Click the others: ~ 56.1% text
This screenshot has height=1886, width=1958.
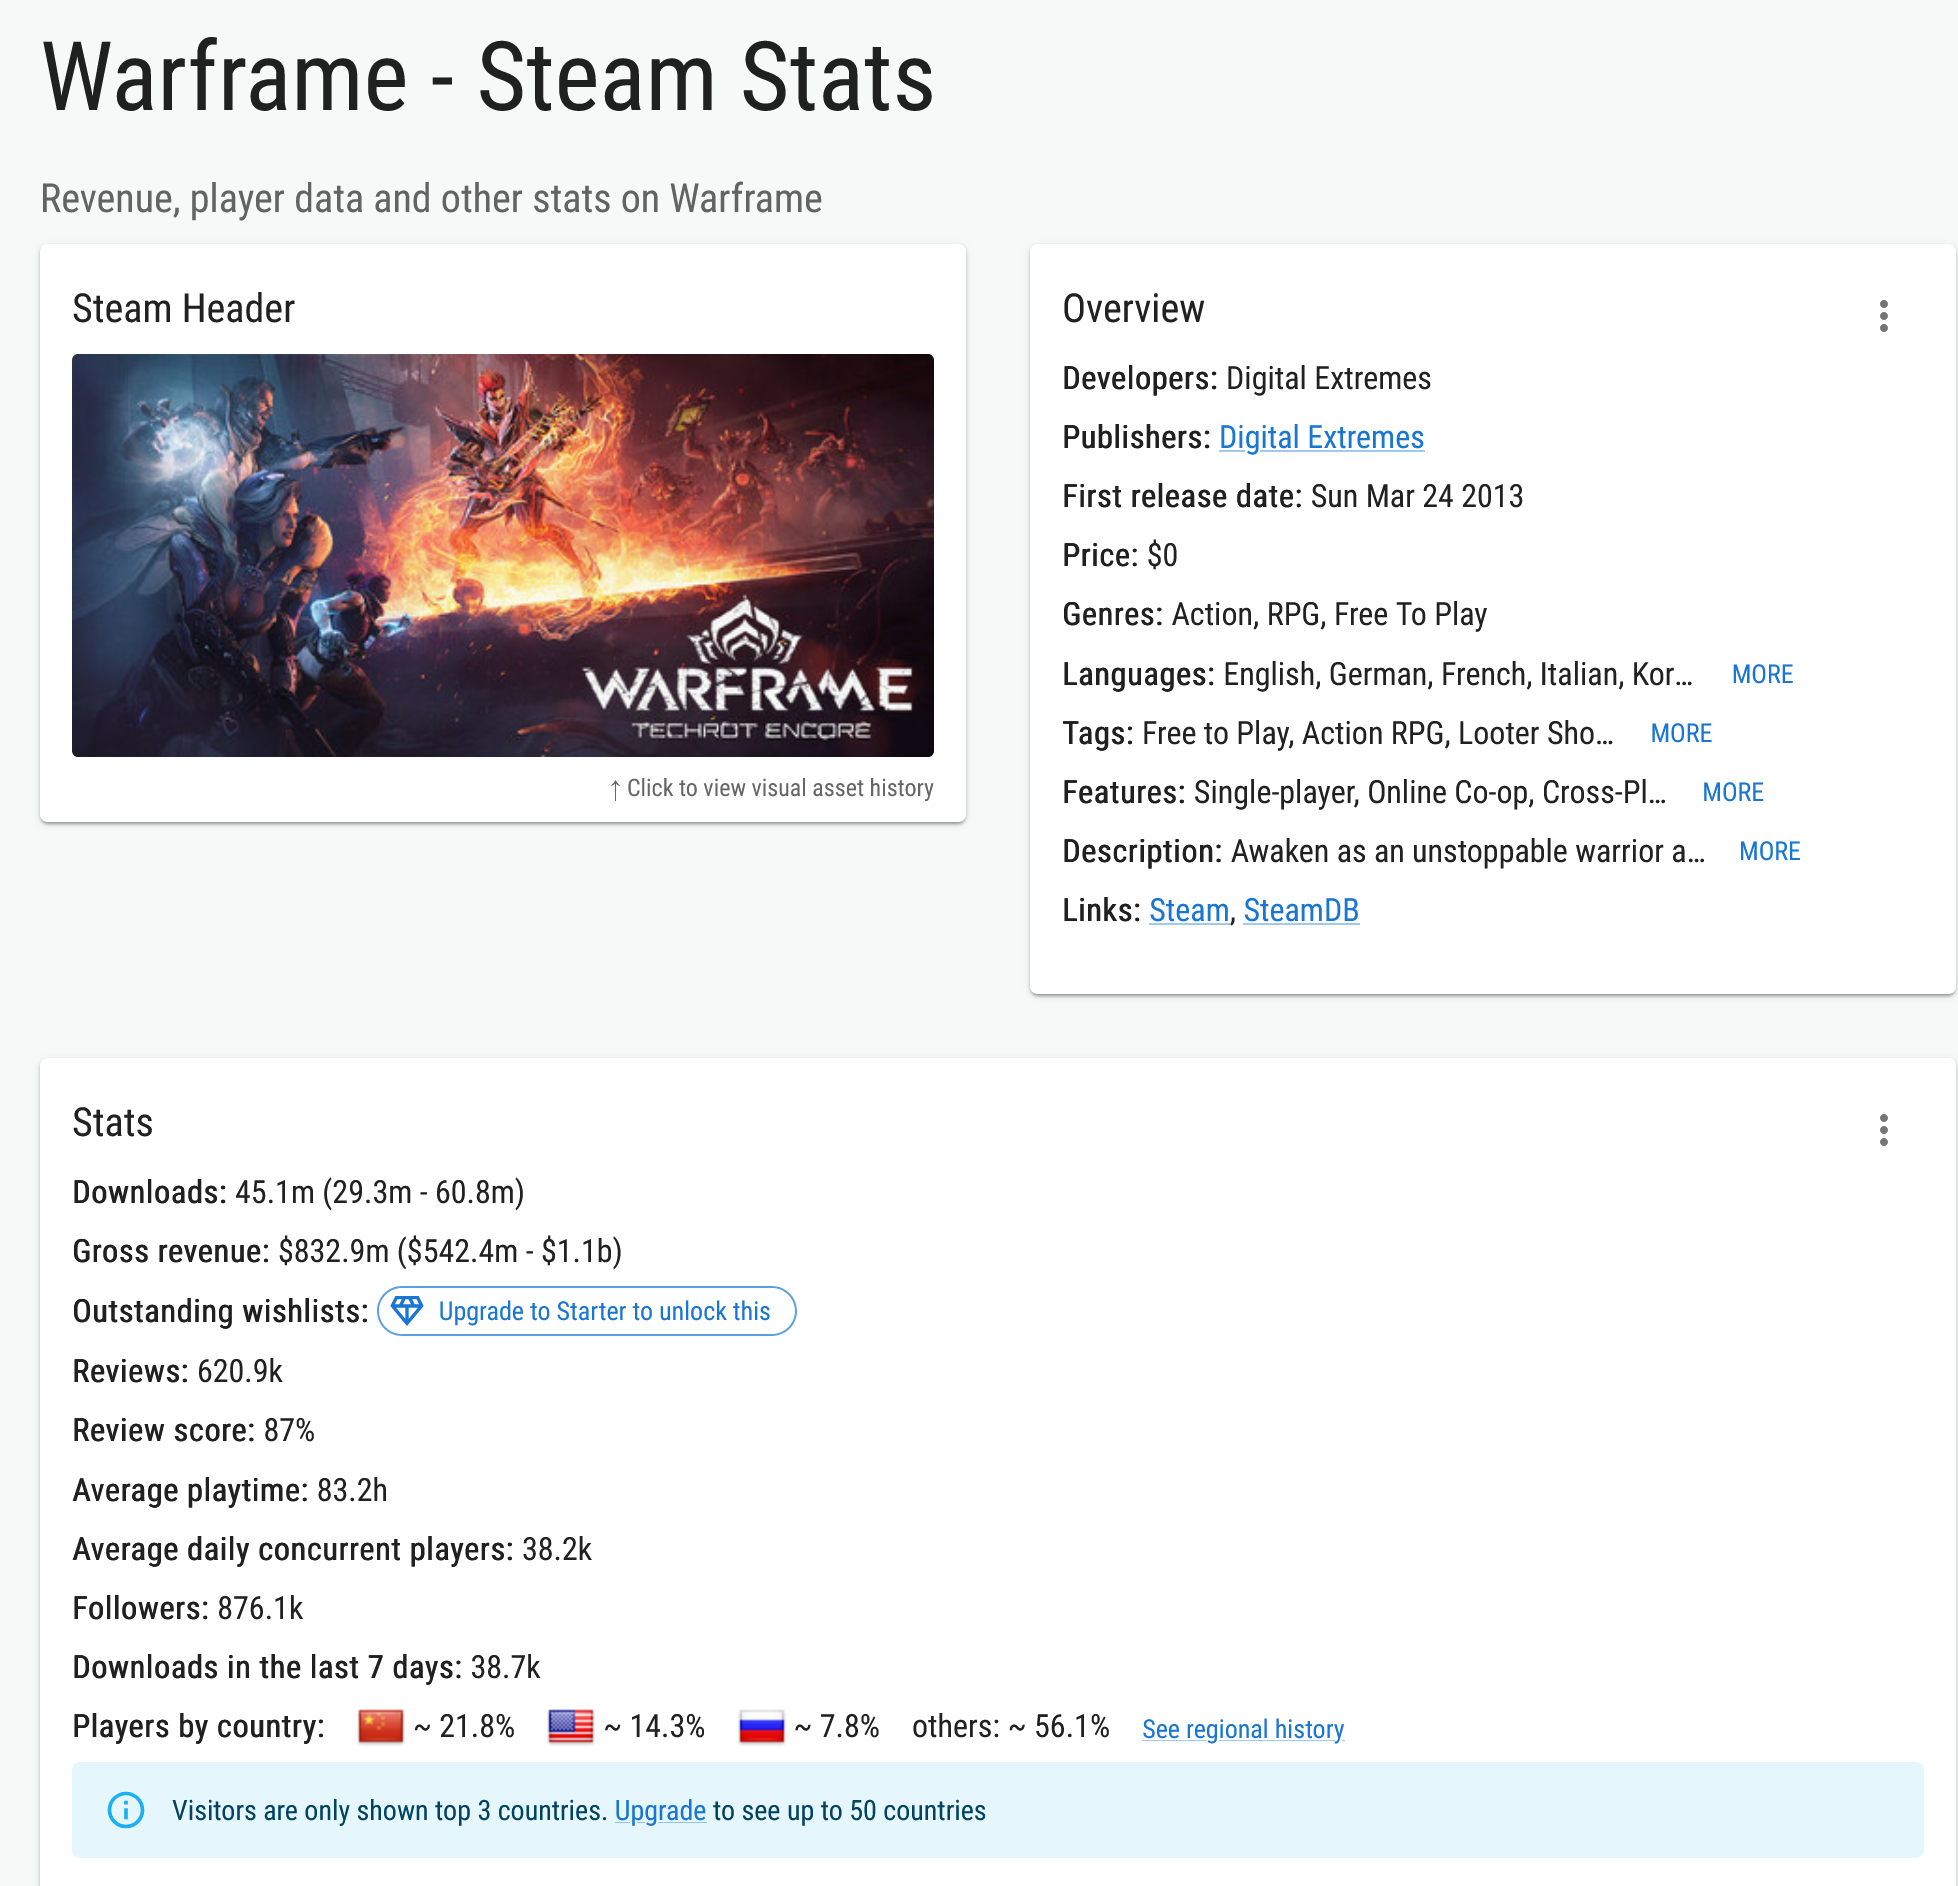click(1010, 1726)
